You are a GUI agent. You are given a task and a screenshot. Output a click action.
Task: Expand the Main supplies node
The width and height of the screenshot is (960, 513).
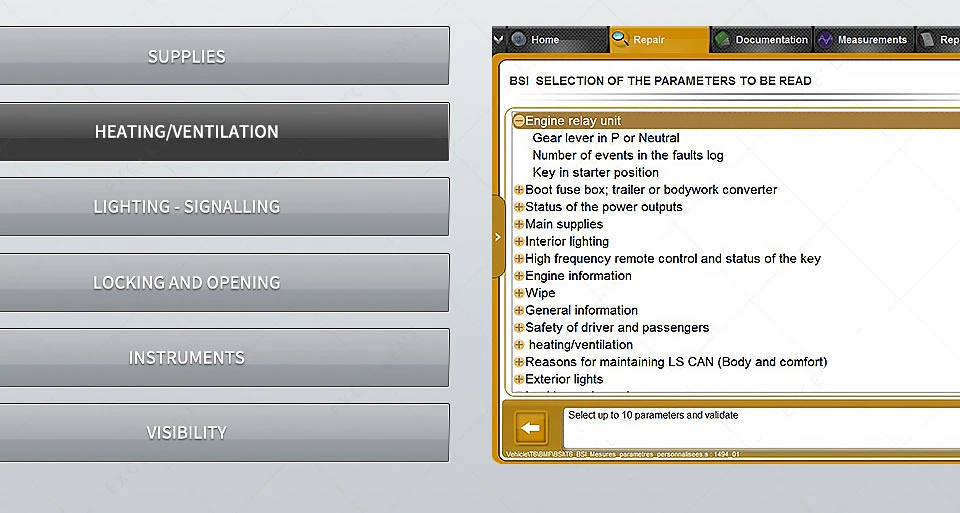click(519, 224)
